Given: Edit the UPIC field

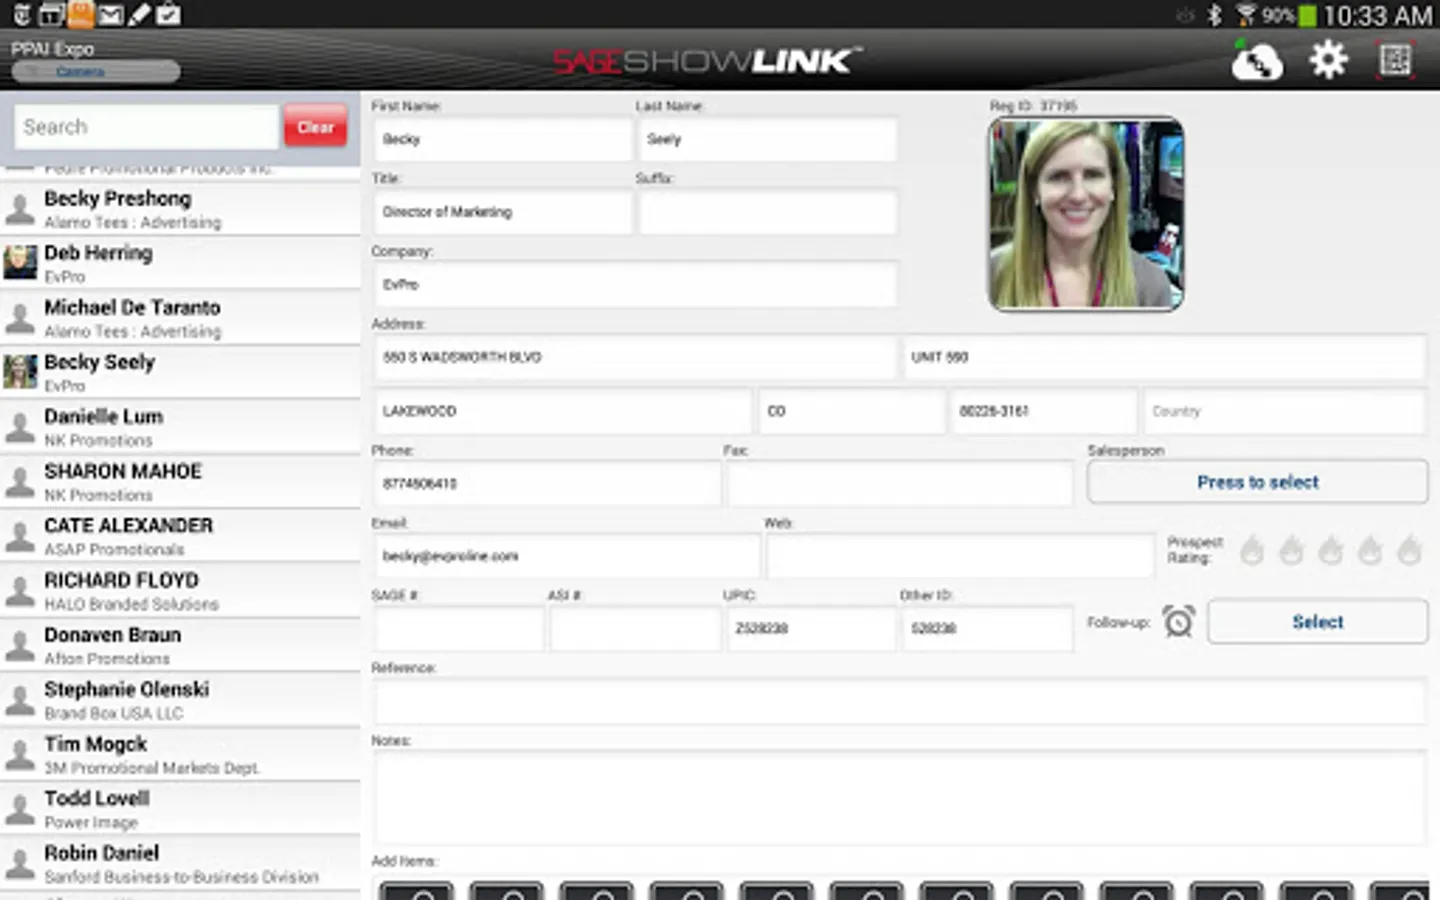Looking at the screenshot, I should 811,629.
